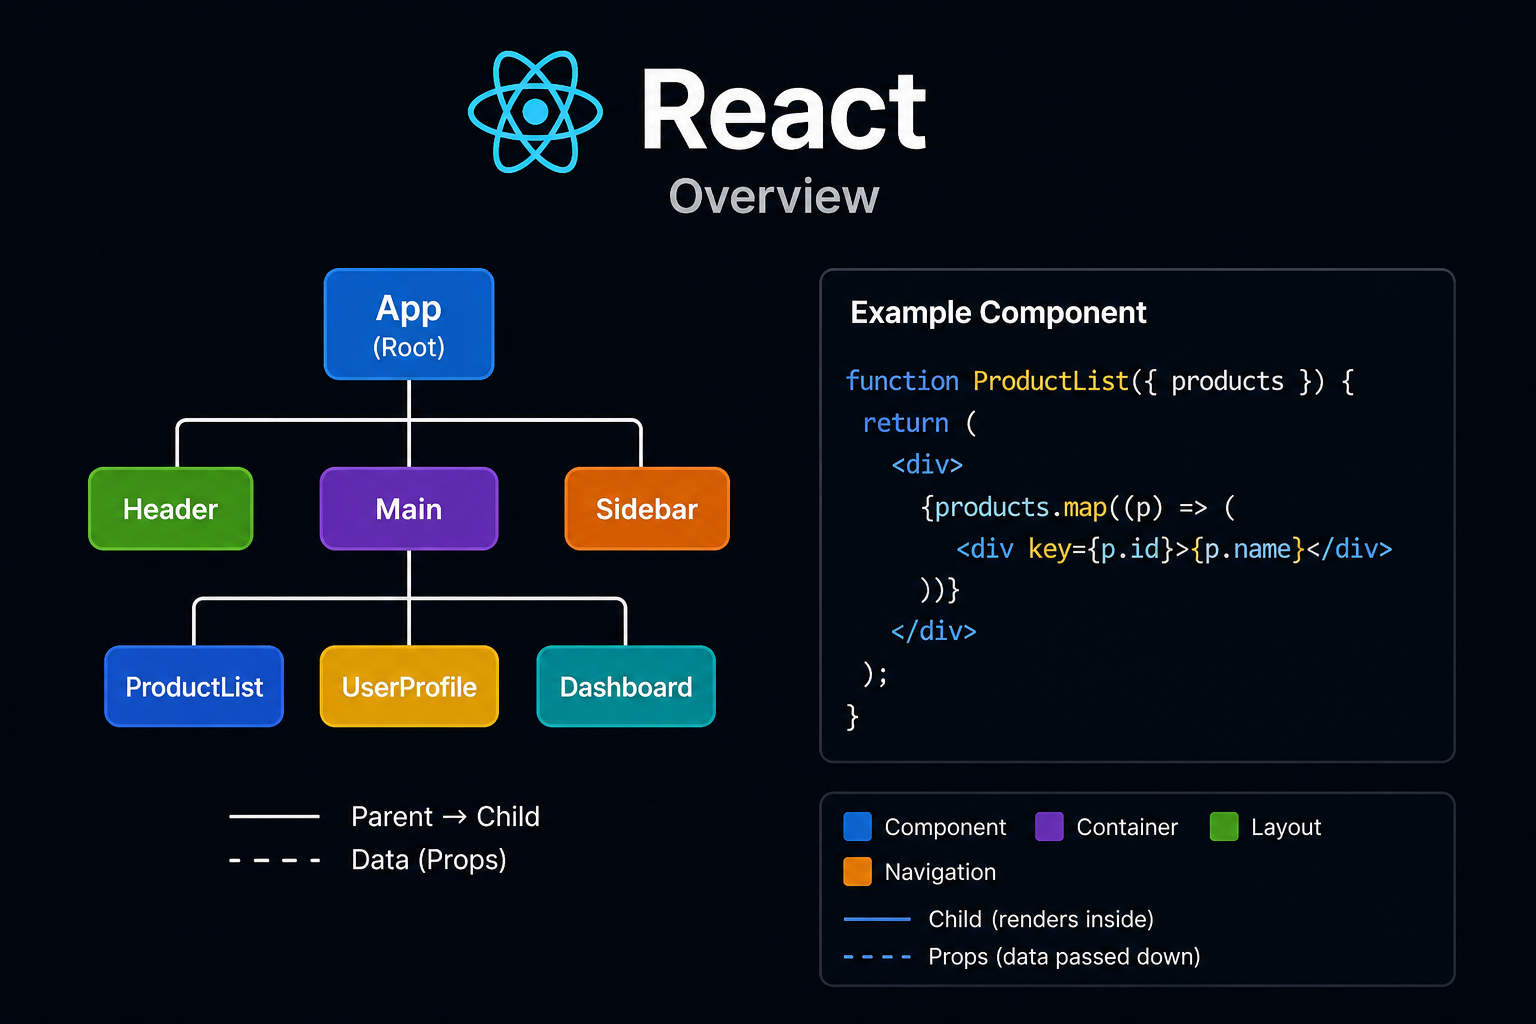Click the 'Example Component' heading
1536x1024 pixels.
click(x=998, y=313)
